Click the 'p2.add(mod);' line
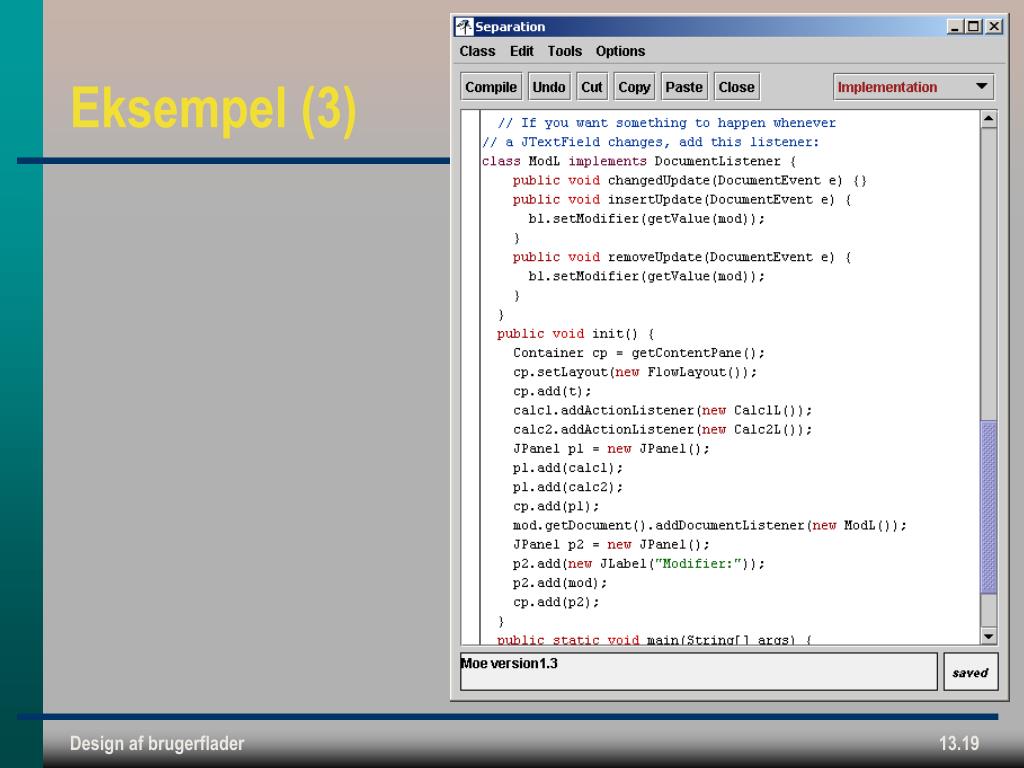 click(560, 583)
